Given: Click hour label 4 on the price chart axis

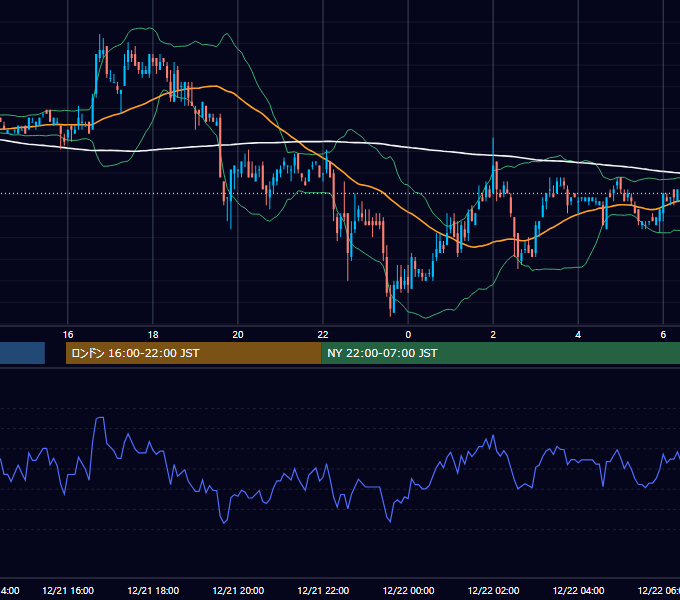Looking at the screenshot, I should tap(578, 335).
